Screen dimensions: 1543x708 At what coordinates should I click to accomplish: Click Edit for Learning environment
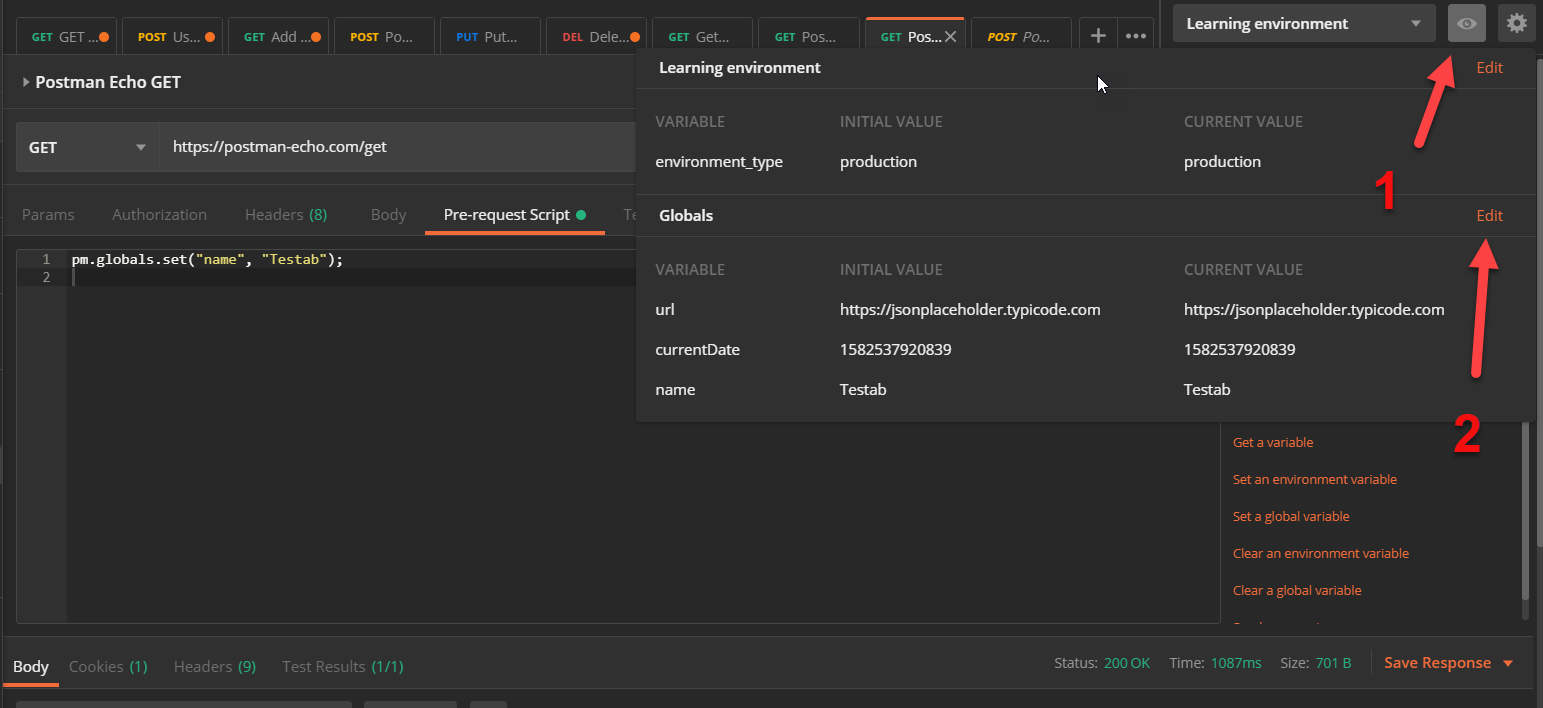(x=1489, y=68)
